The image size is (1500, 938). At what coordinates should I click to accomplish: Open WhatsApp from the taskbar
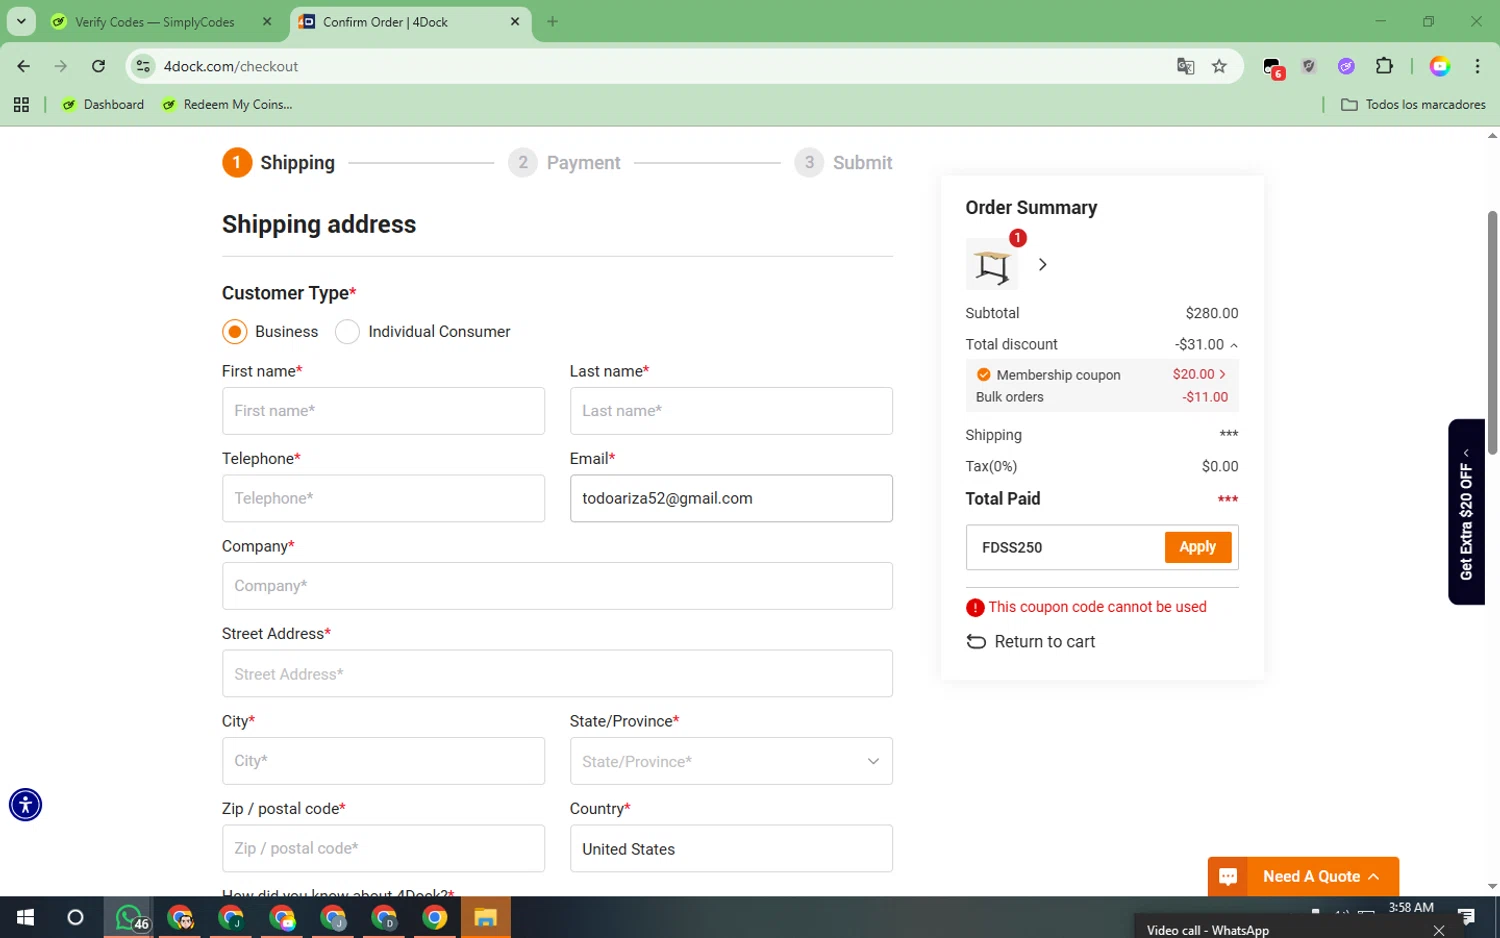tap(129, 917)
